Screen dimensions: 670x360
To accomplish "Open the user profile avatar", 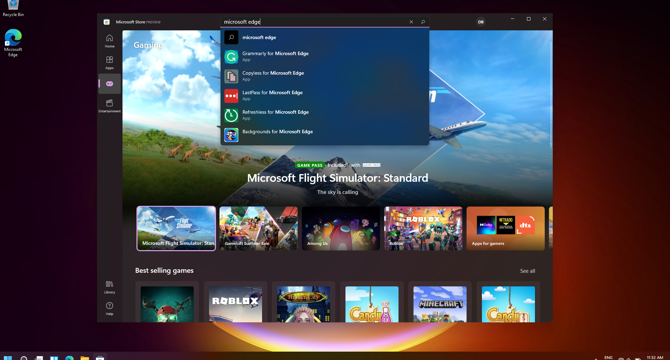I will 481,22.
